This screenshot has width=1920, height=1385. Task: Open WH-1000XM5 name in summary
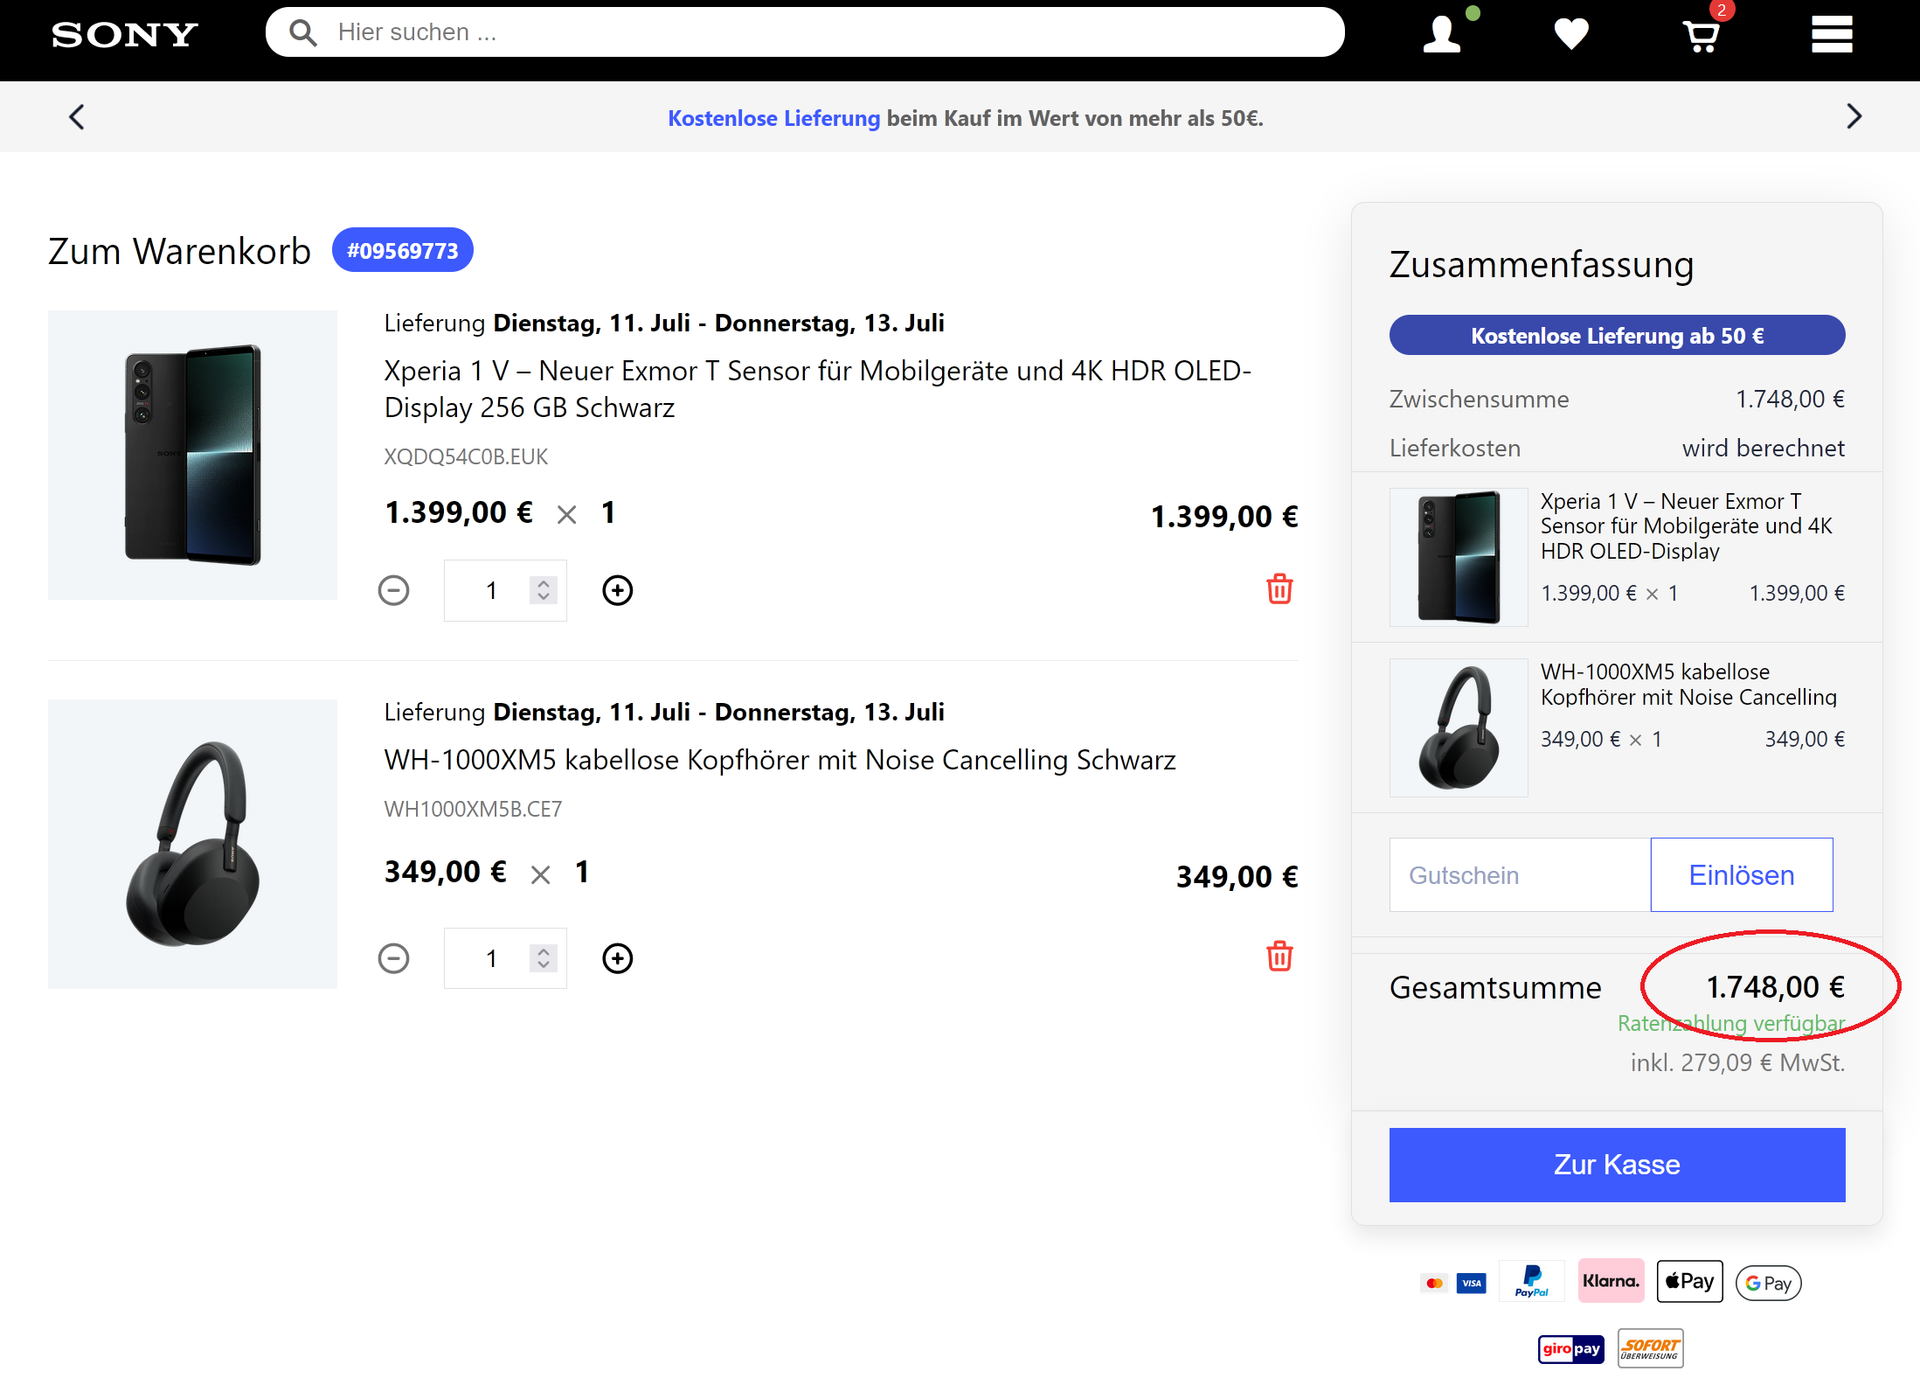point(1689,684)
